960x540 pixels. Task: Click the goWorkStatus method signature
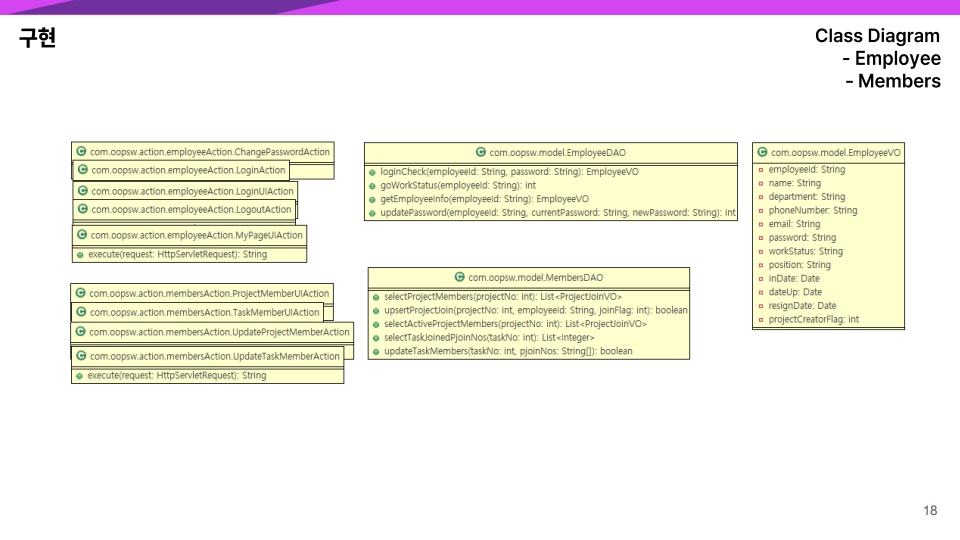[x=458, y=186]
